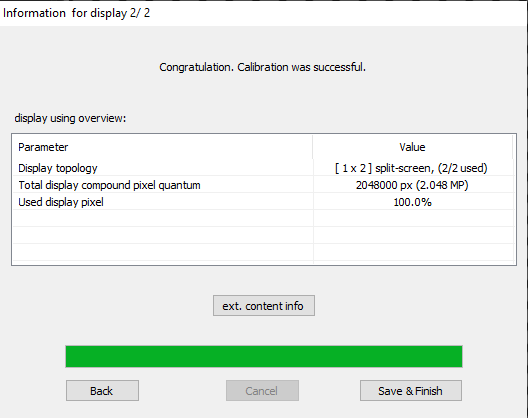Click the split-screen topology value cell
This screenshot has width=528, height=418.
point(414,168)
